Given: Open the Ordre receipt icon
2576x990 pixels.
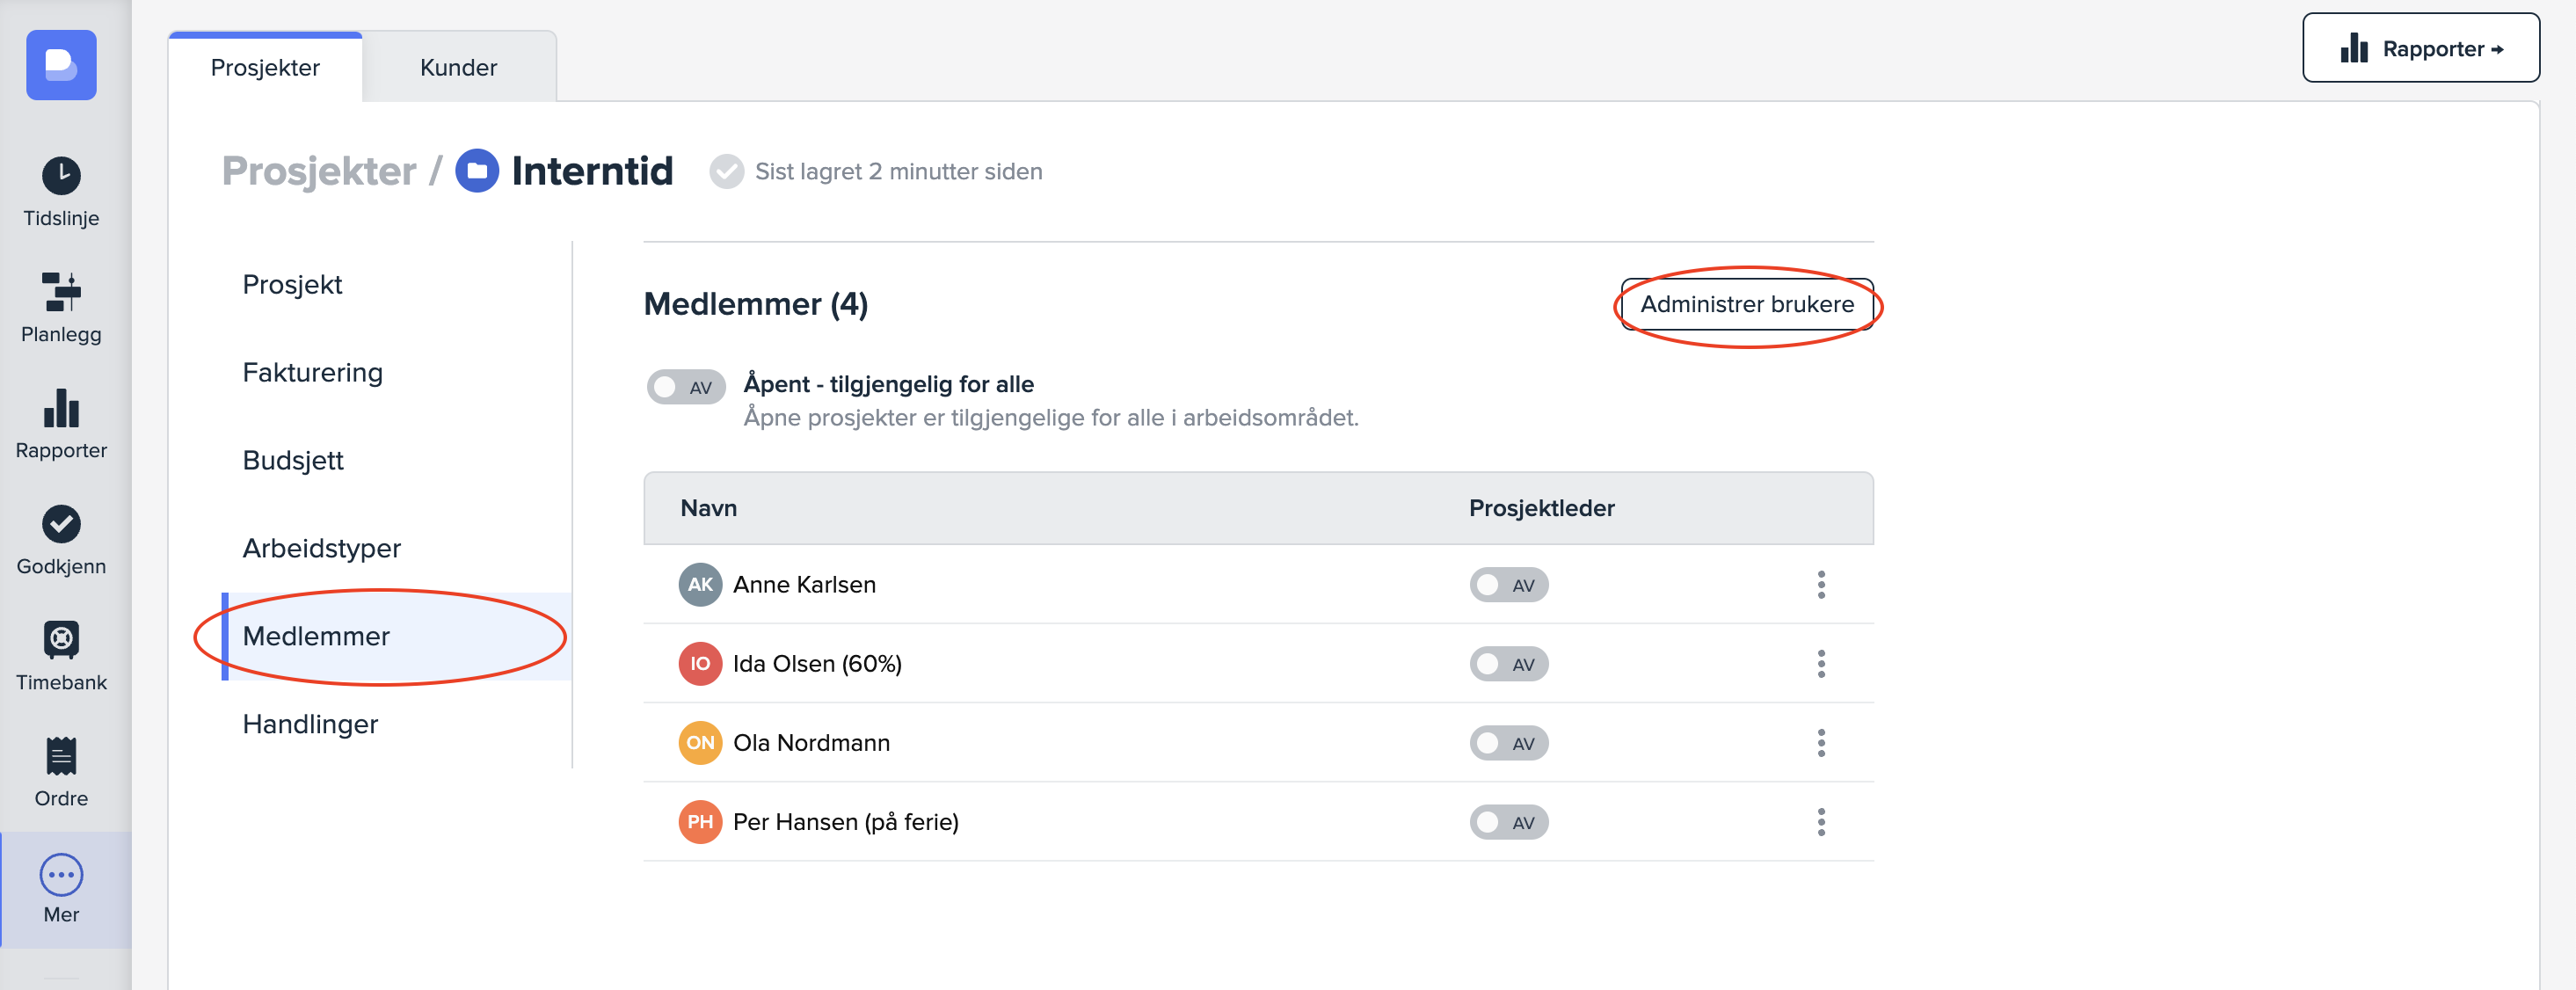Looking at the screenshot, I should (x=61, y=756).
